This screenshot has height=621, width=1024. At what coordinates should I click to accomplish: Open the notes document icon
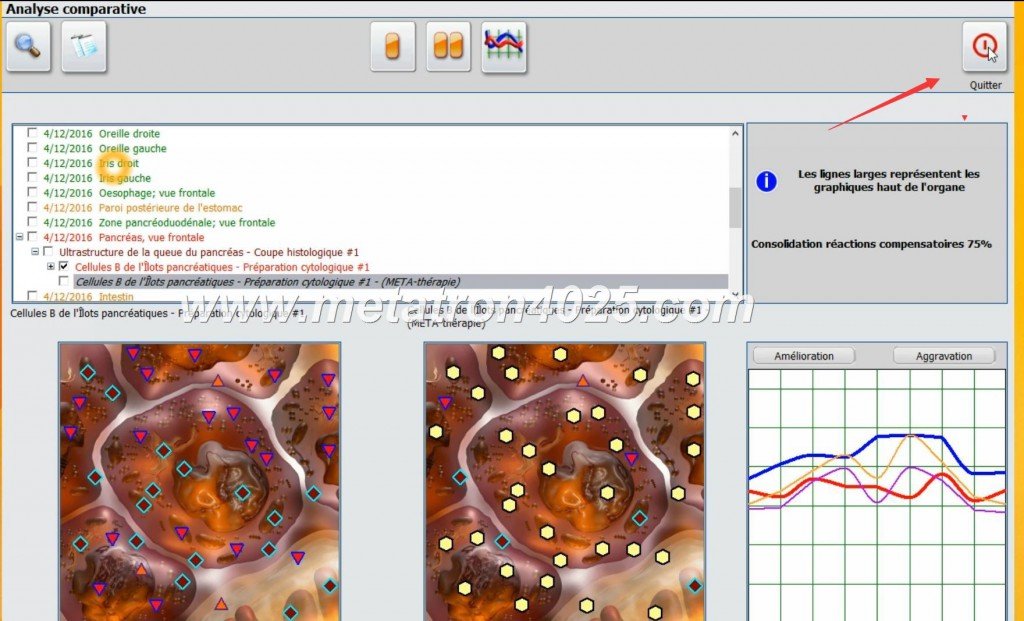(x=84, y=47)
